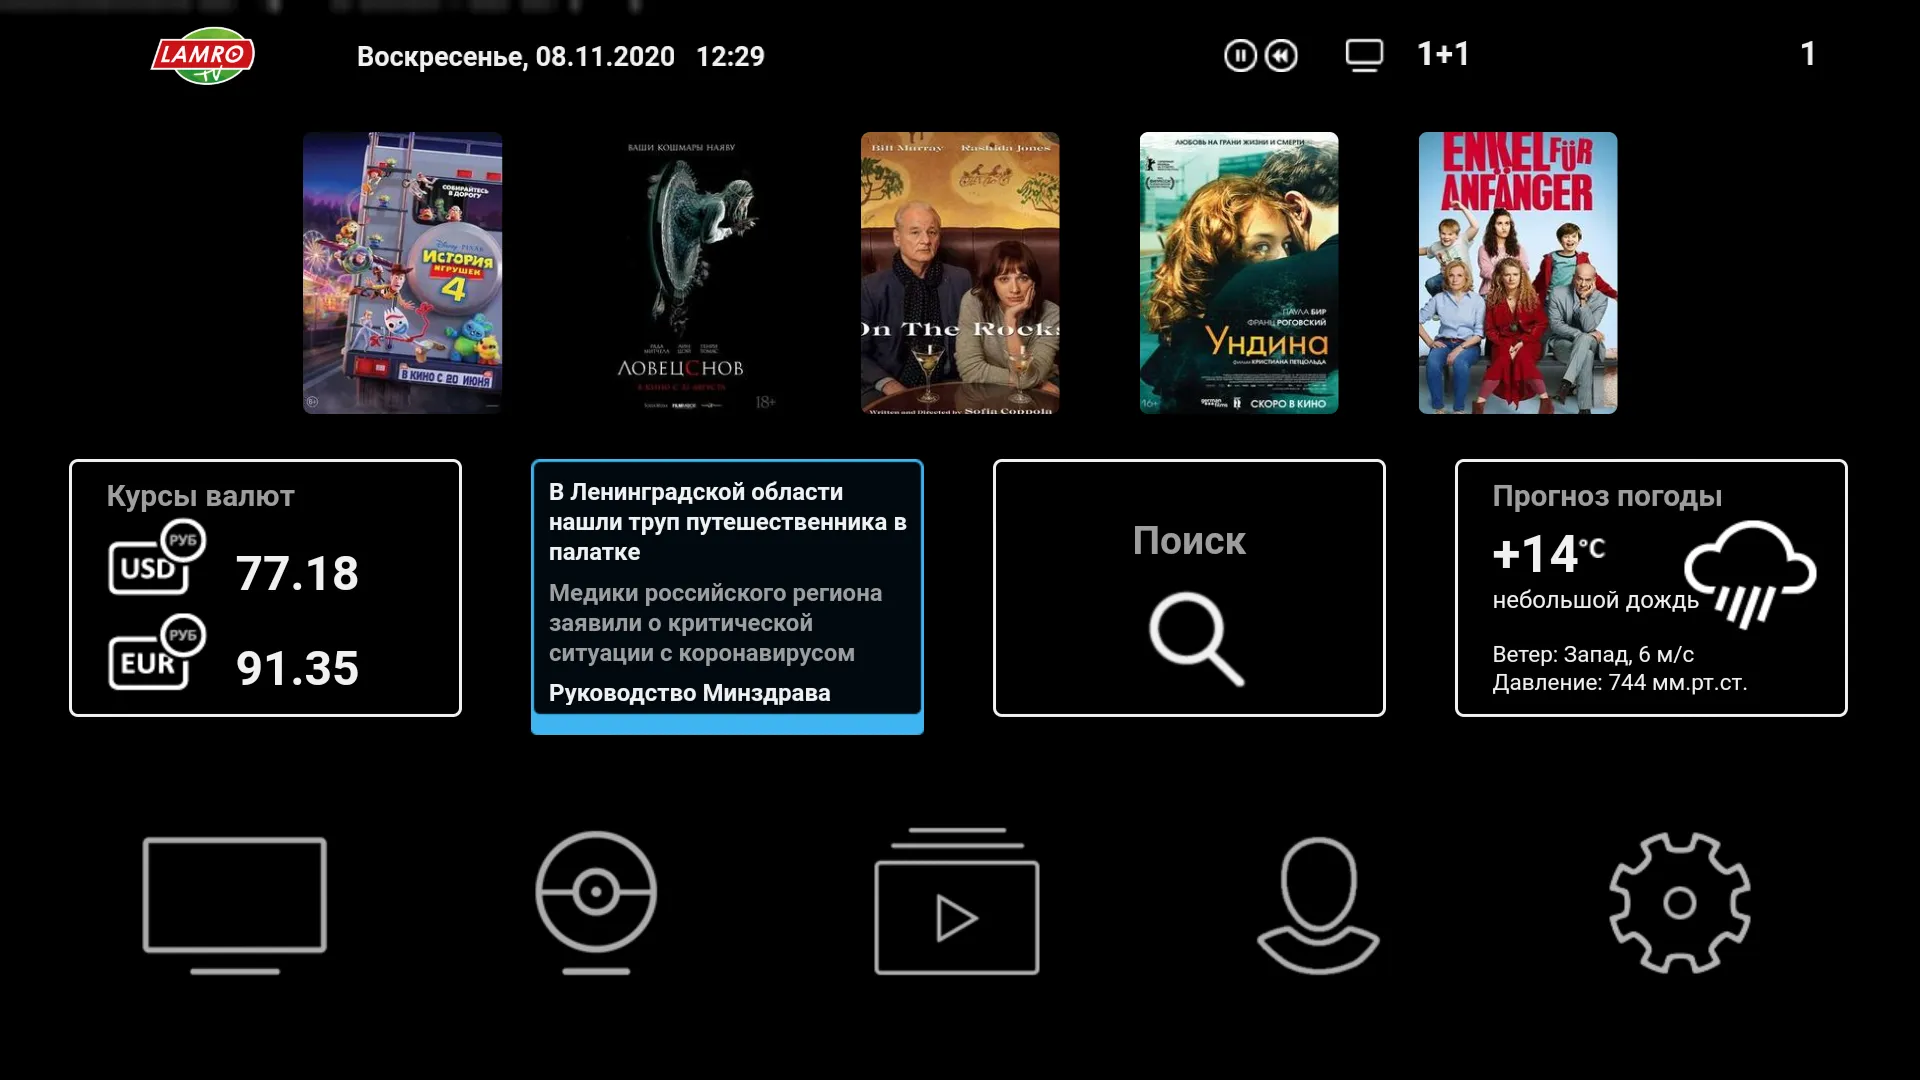
Task: Open the Ловец снов movie poster
Action: (682, 273)
